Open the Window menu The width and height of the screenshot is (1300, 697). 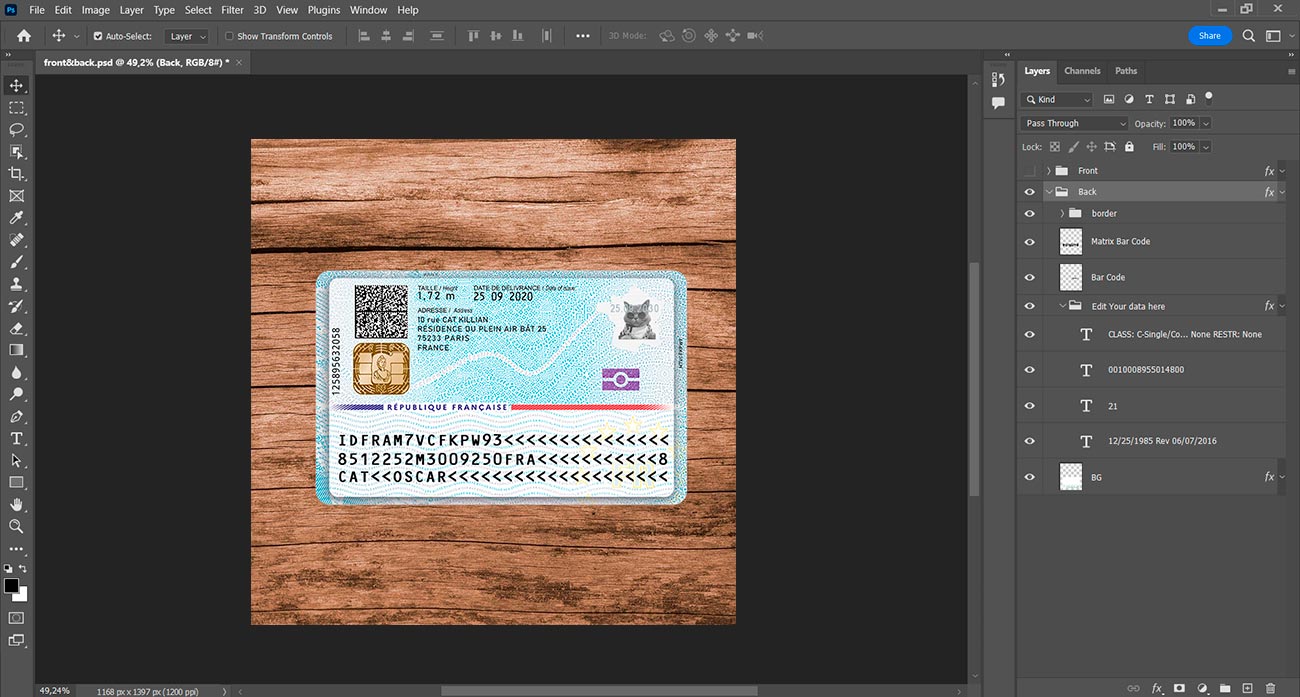[368, 10]
